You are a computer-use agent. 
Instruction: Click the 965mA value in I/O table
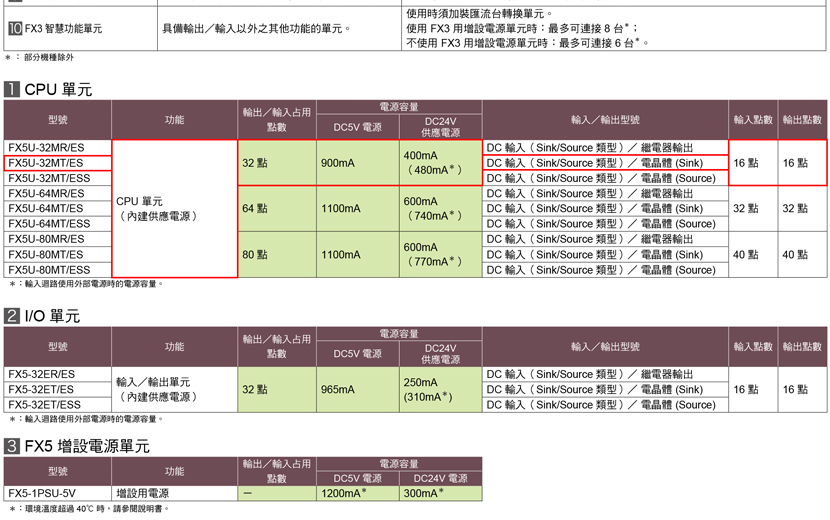(358, 390)
